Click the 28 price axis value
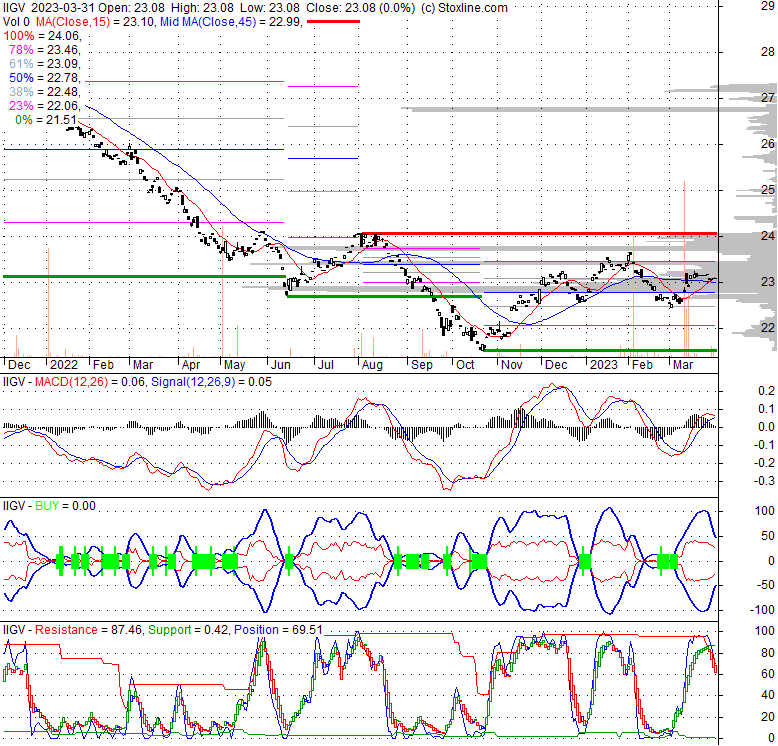The height and width of the screenshot is (746, 778). [768, 52]
